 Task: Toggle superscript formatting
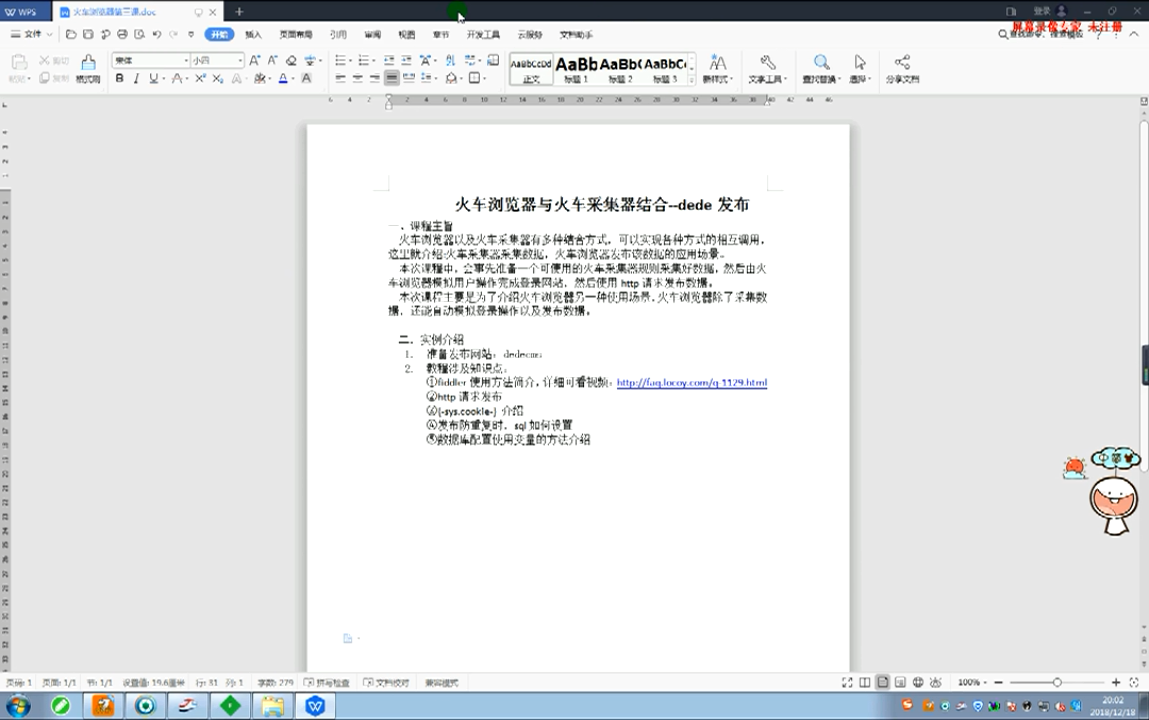point(200,78)
